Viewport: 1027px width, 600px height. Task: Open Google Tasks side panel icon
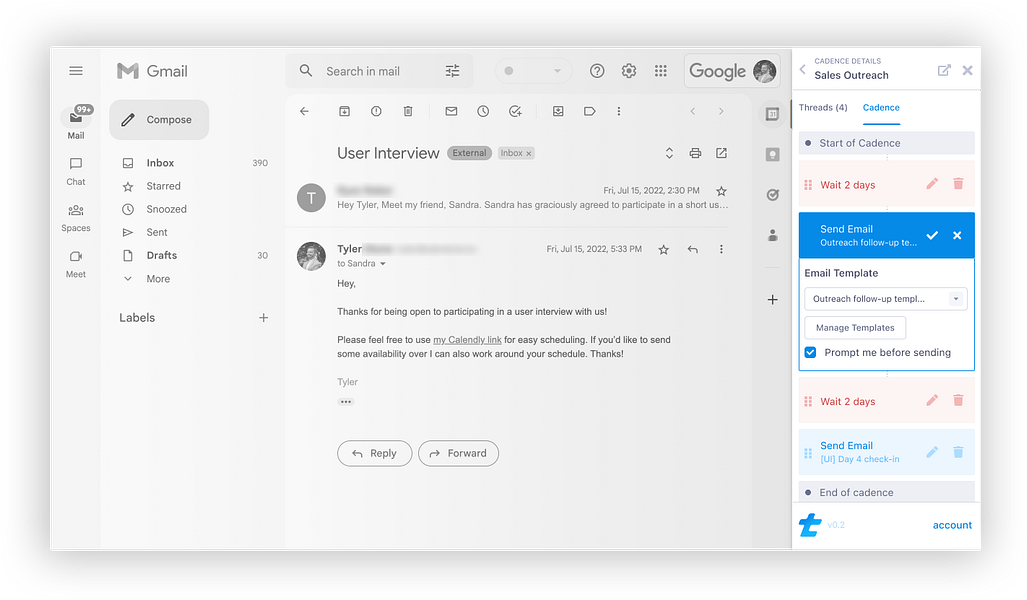(x=772, y=195)
